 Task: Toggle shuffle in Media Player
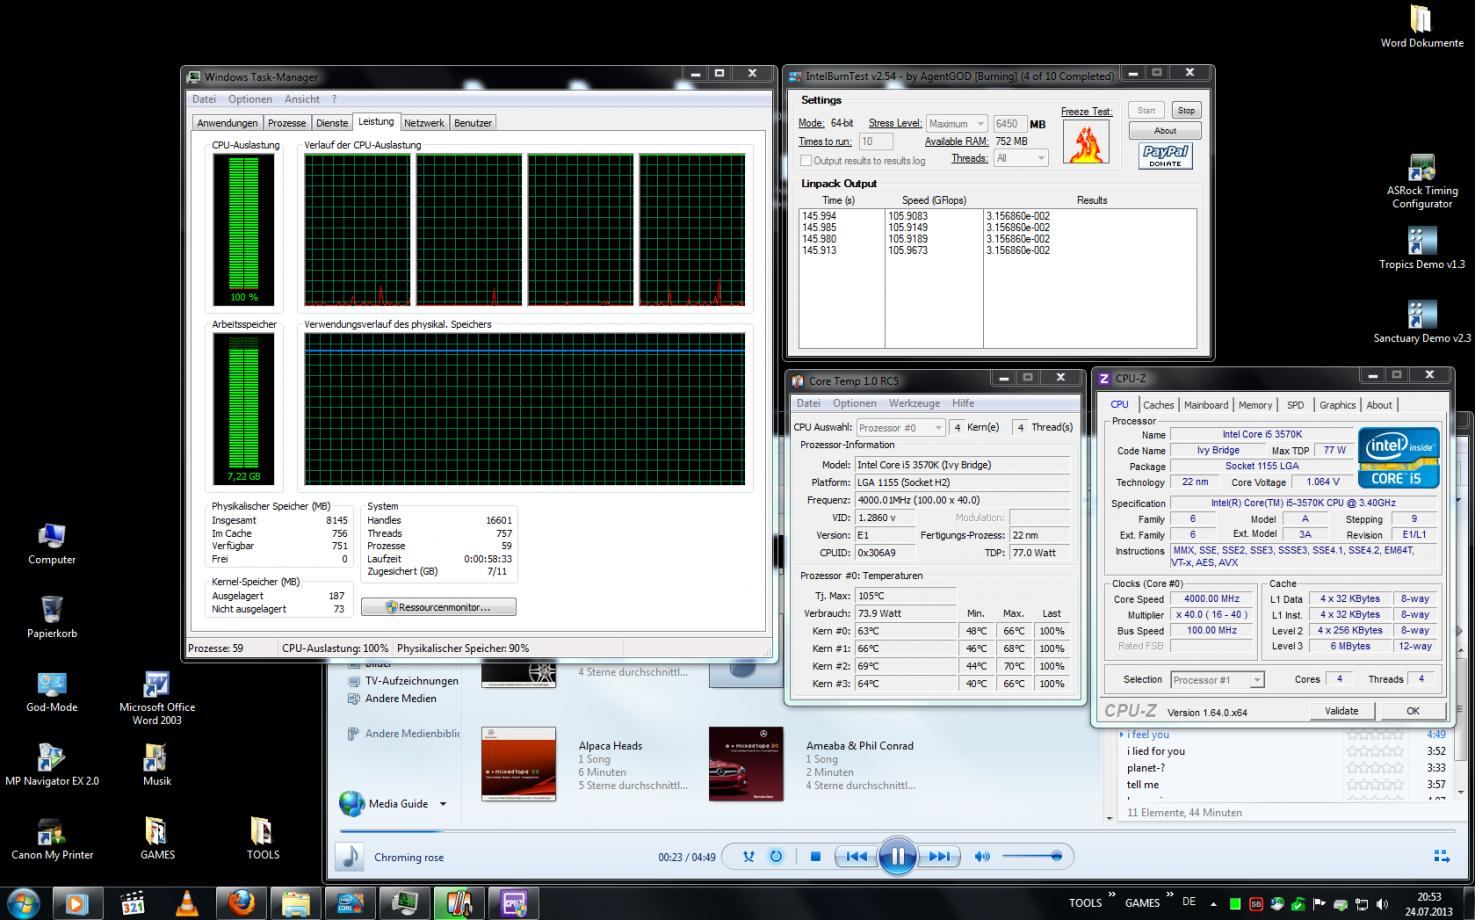coord(748,856)
